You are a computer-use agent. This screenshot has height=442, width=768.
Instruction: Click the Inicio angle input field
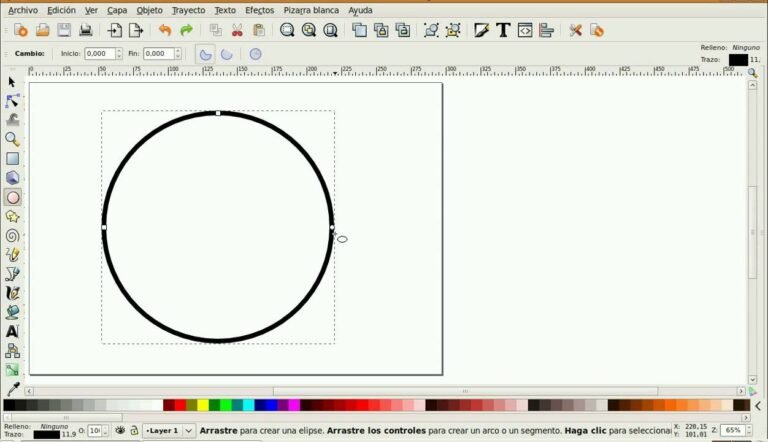(x=100, y=53)
